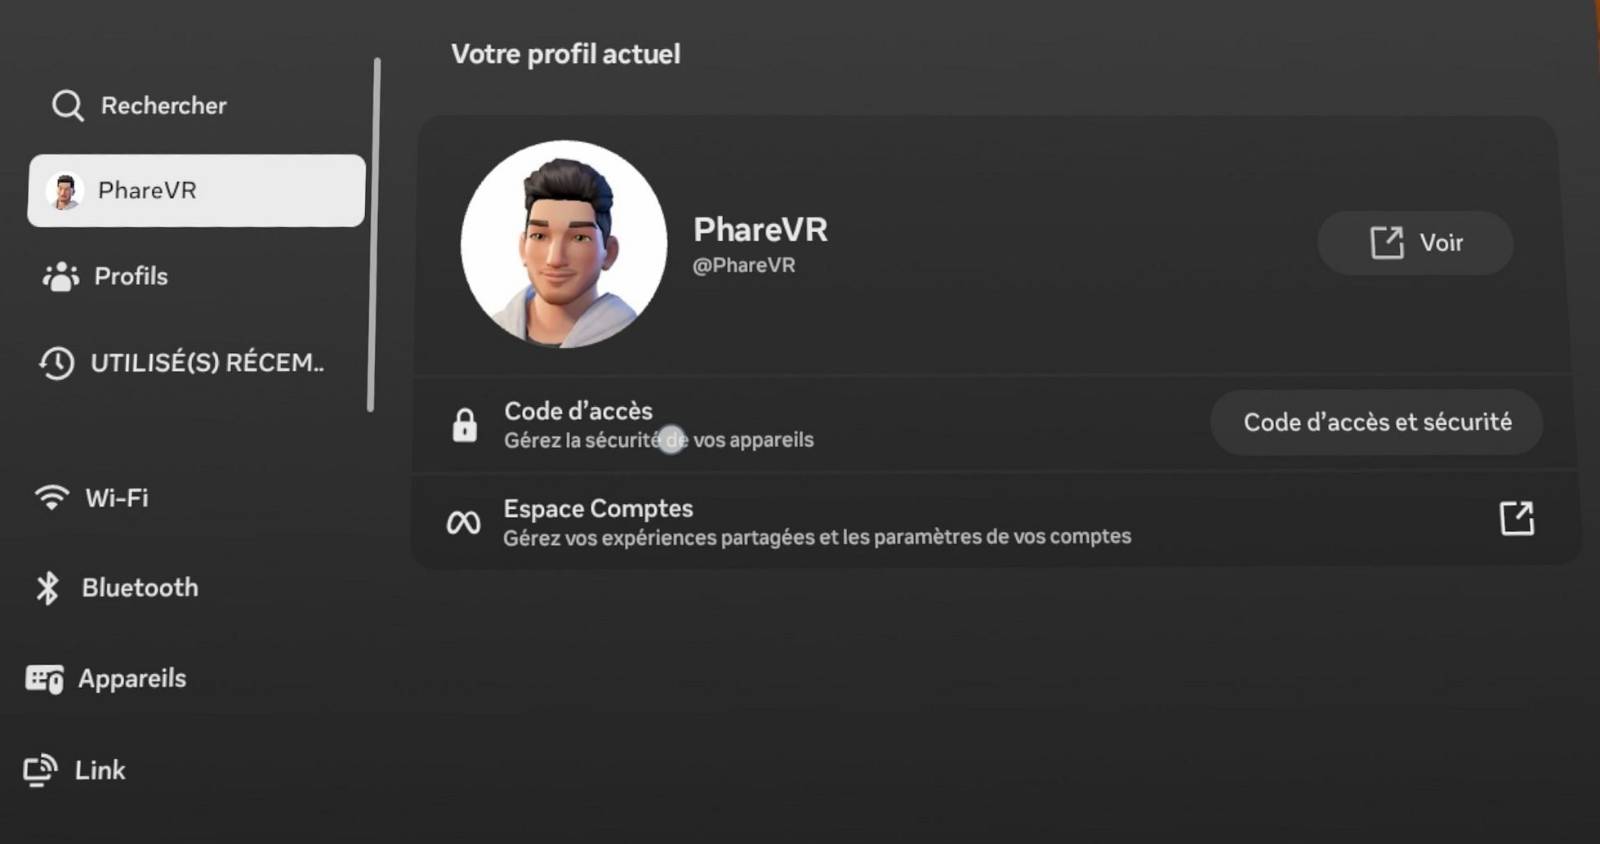Click the padlock icon next to Code d'accès
1600x844 pixels.
464,424
